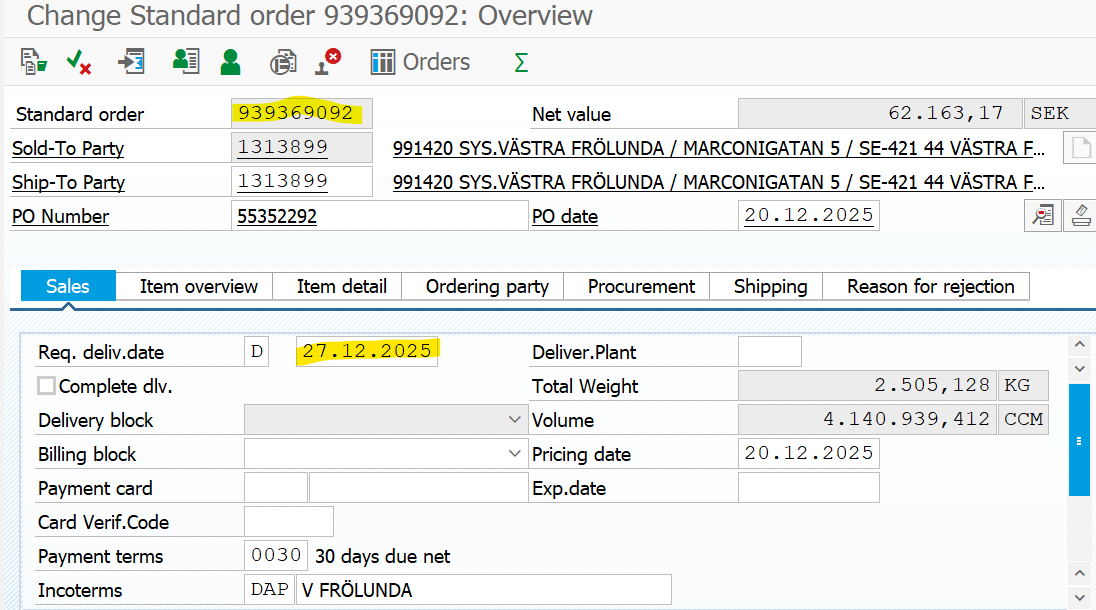Click the green sigma sum icon
The image size is (1096, 610).
pyautogui.click(x=520, y=62)
